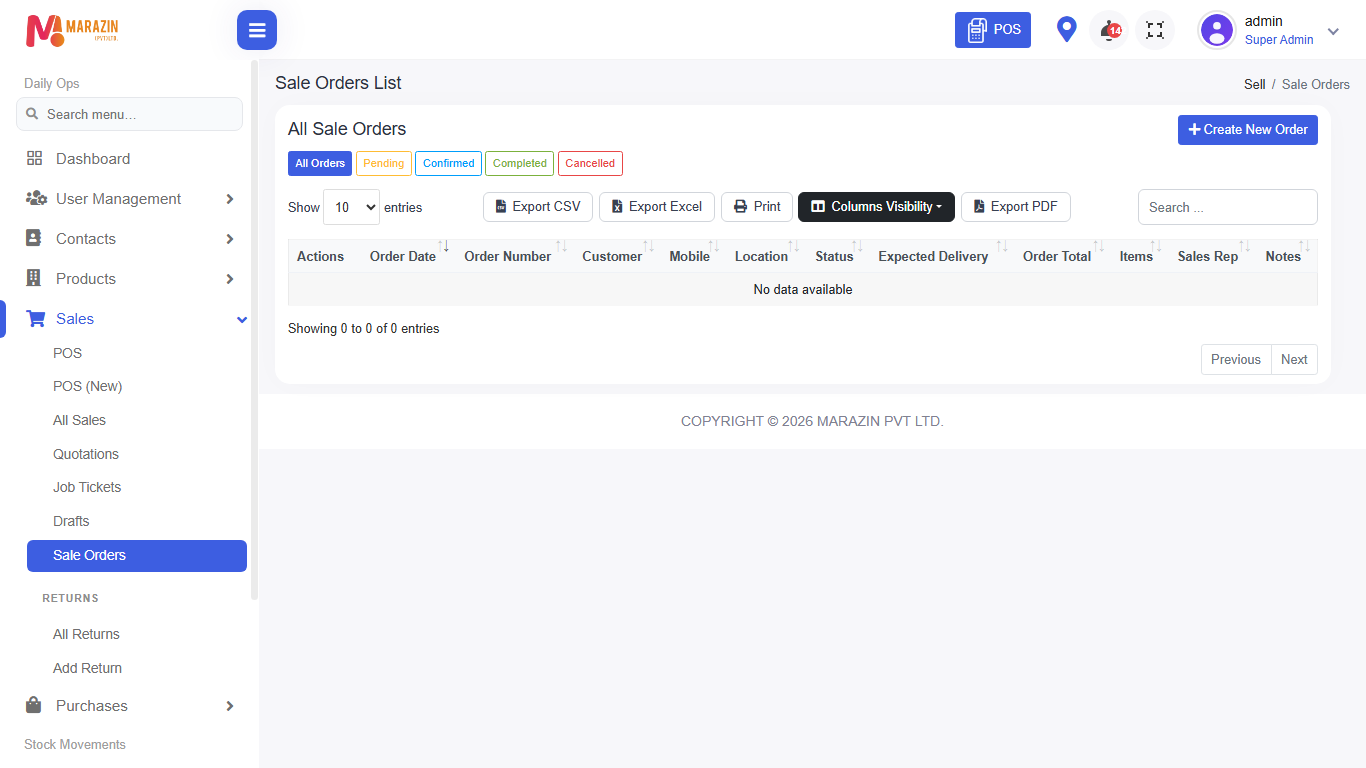
Task: Toggle fullscreen mode icon
Action: 1155,30
